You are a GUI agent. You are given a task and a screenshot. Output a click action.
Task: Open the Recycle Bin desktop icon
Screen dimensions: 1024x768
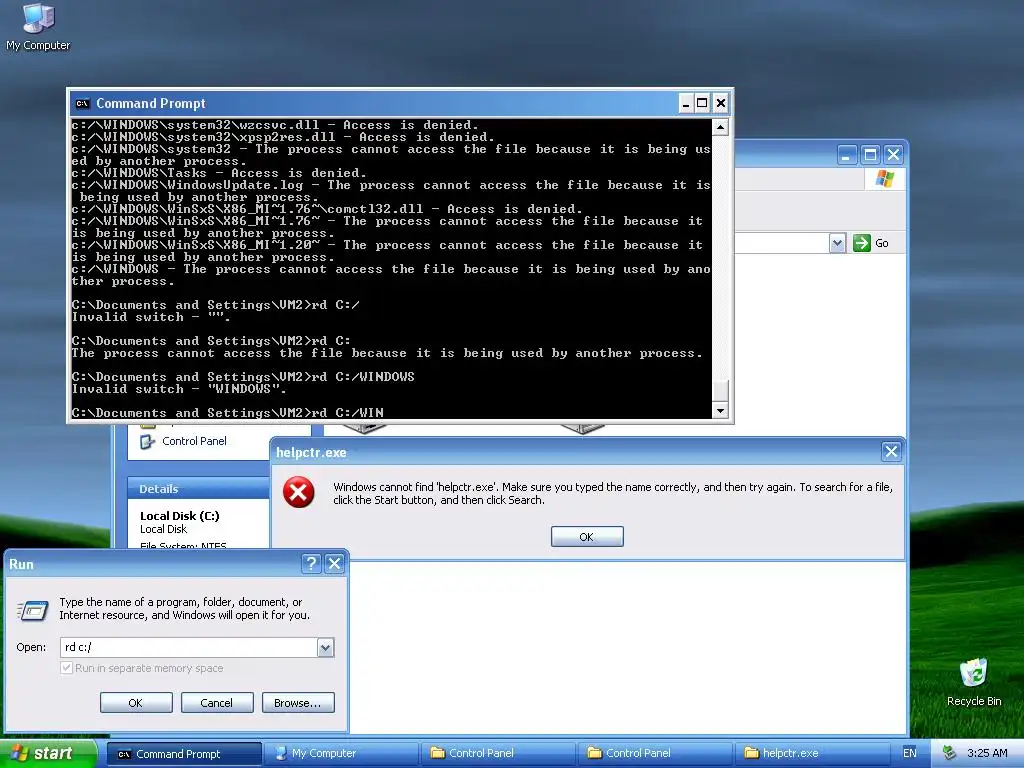pyautogui.click(x=974, y=683)
